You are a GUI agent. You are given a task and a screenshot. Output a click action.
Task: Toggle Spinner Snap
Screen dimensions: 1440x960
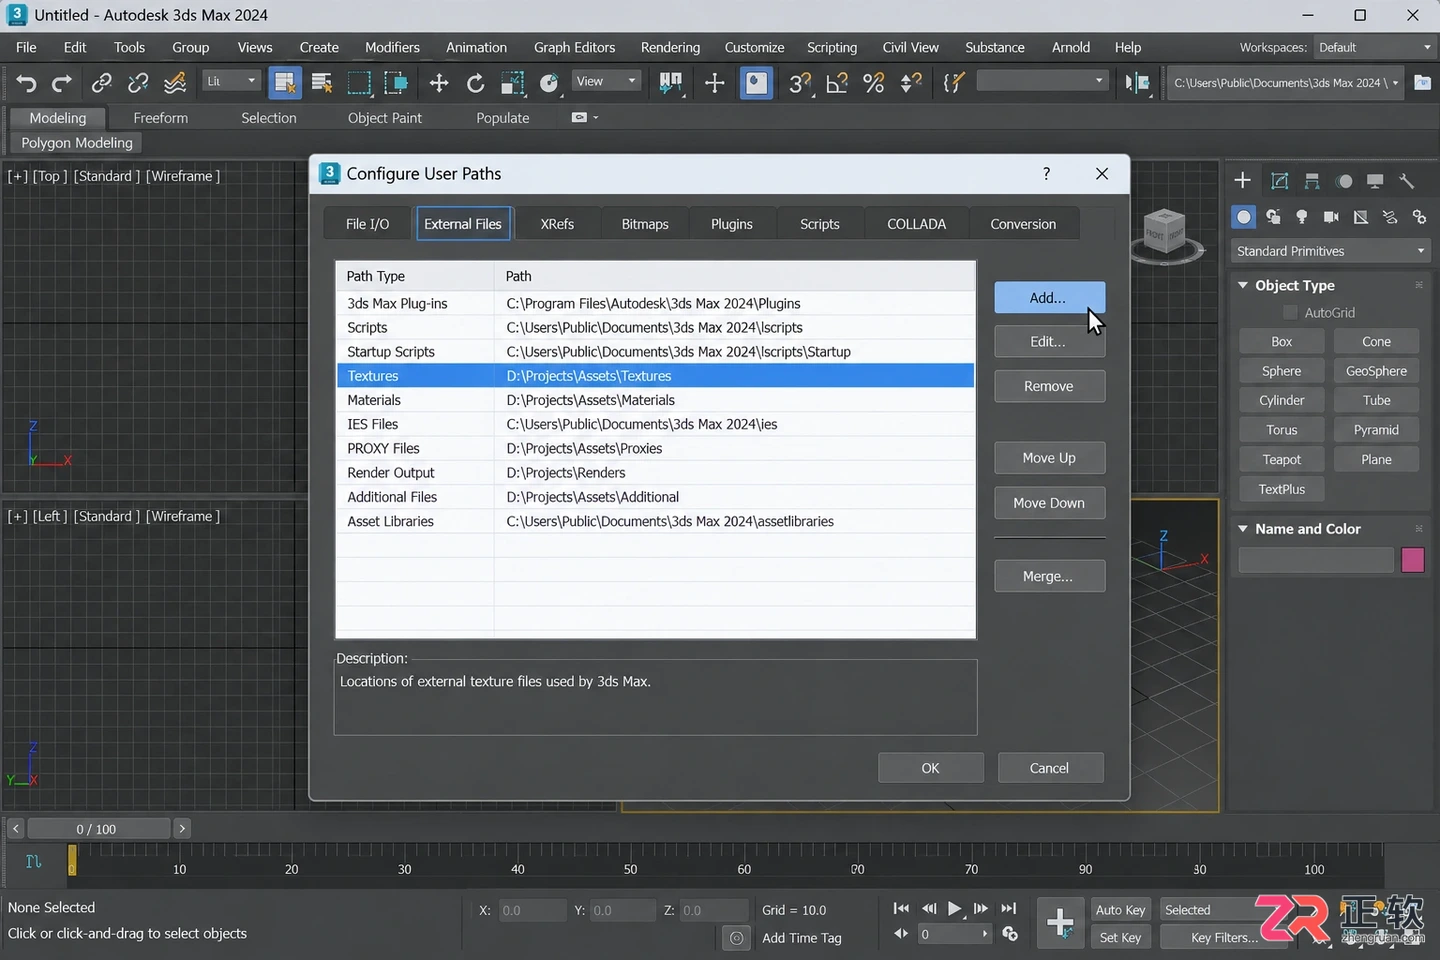tap(911, 83)
